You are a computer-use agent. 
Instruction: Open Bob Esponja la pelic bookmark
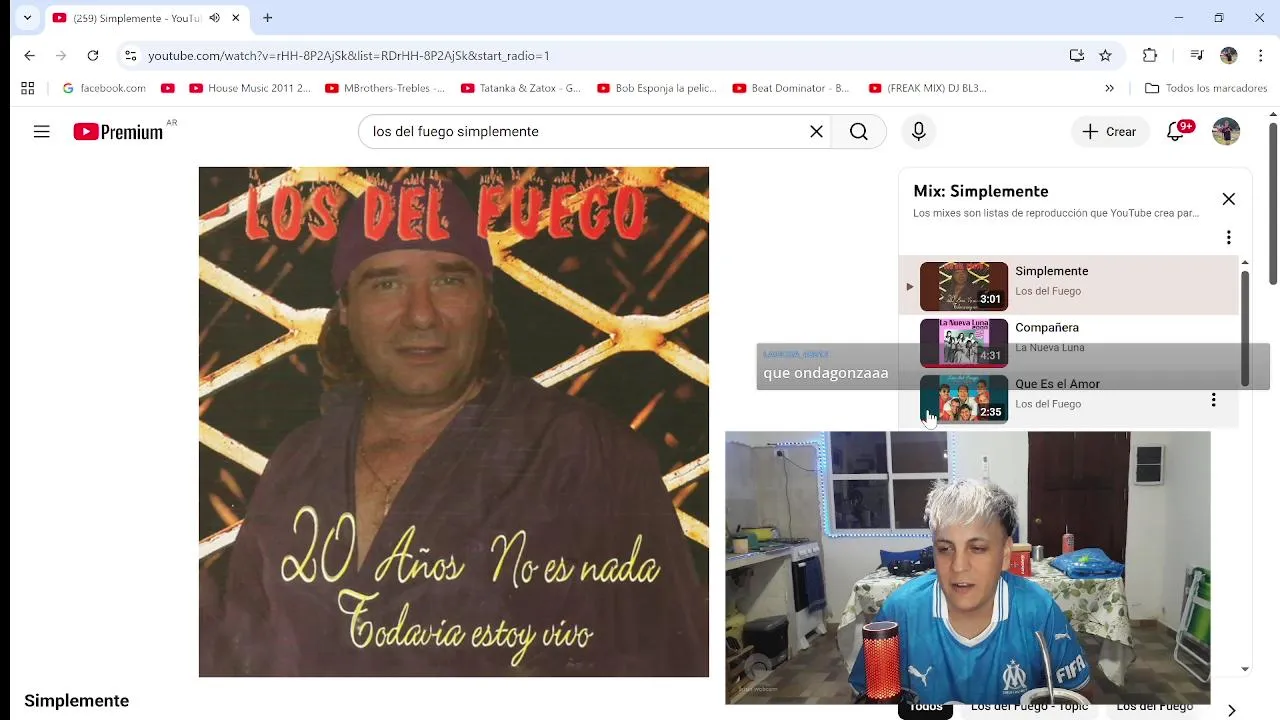coord(657,88)
